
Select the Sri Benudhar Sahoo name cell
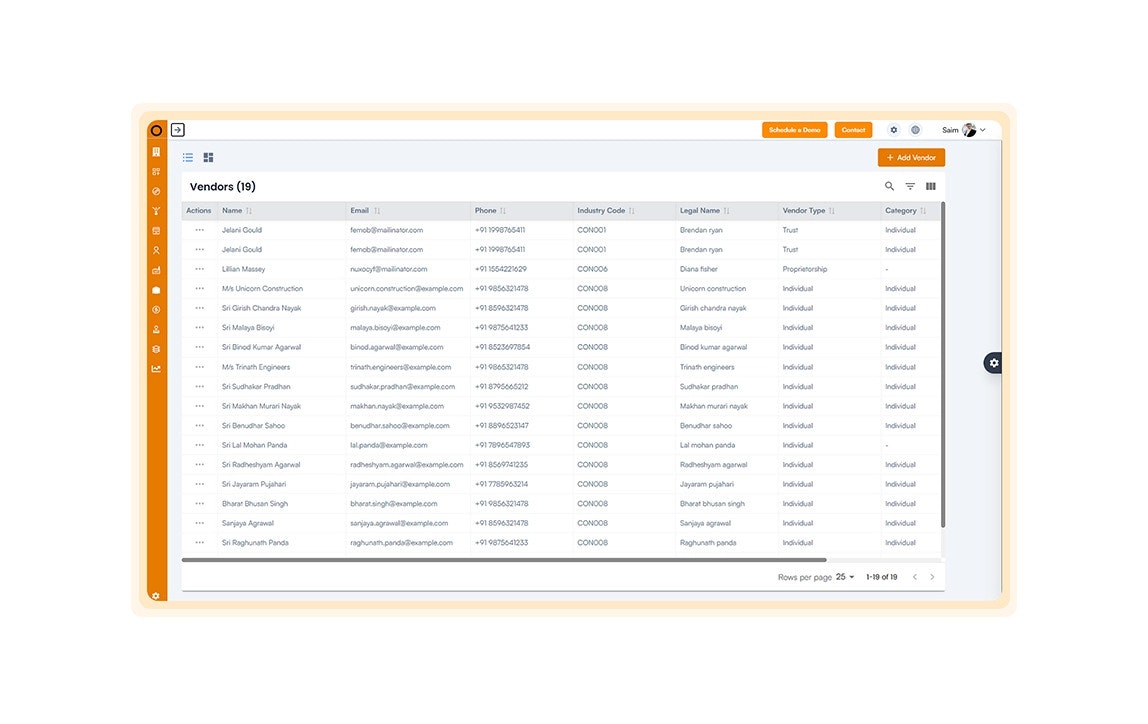tap(253, 426)
